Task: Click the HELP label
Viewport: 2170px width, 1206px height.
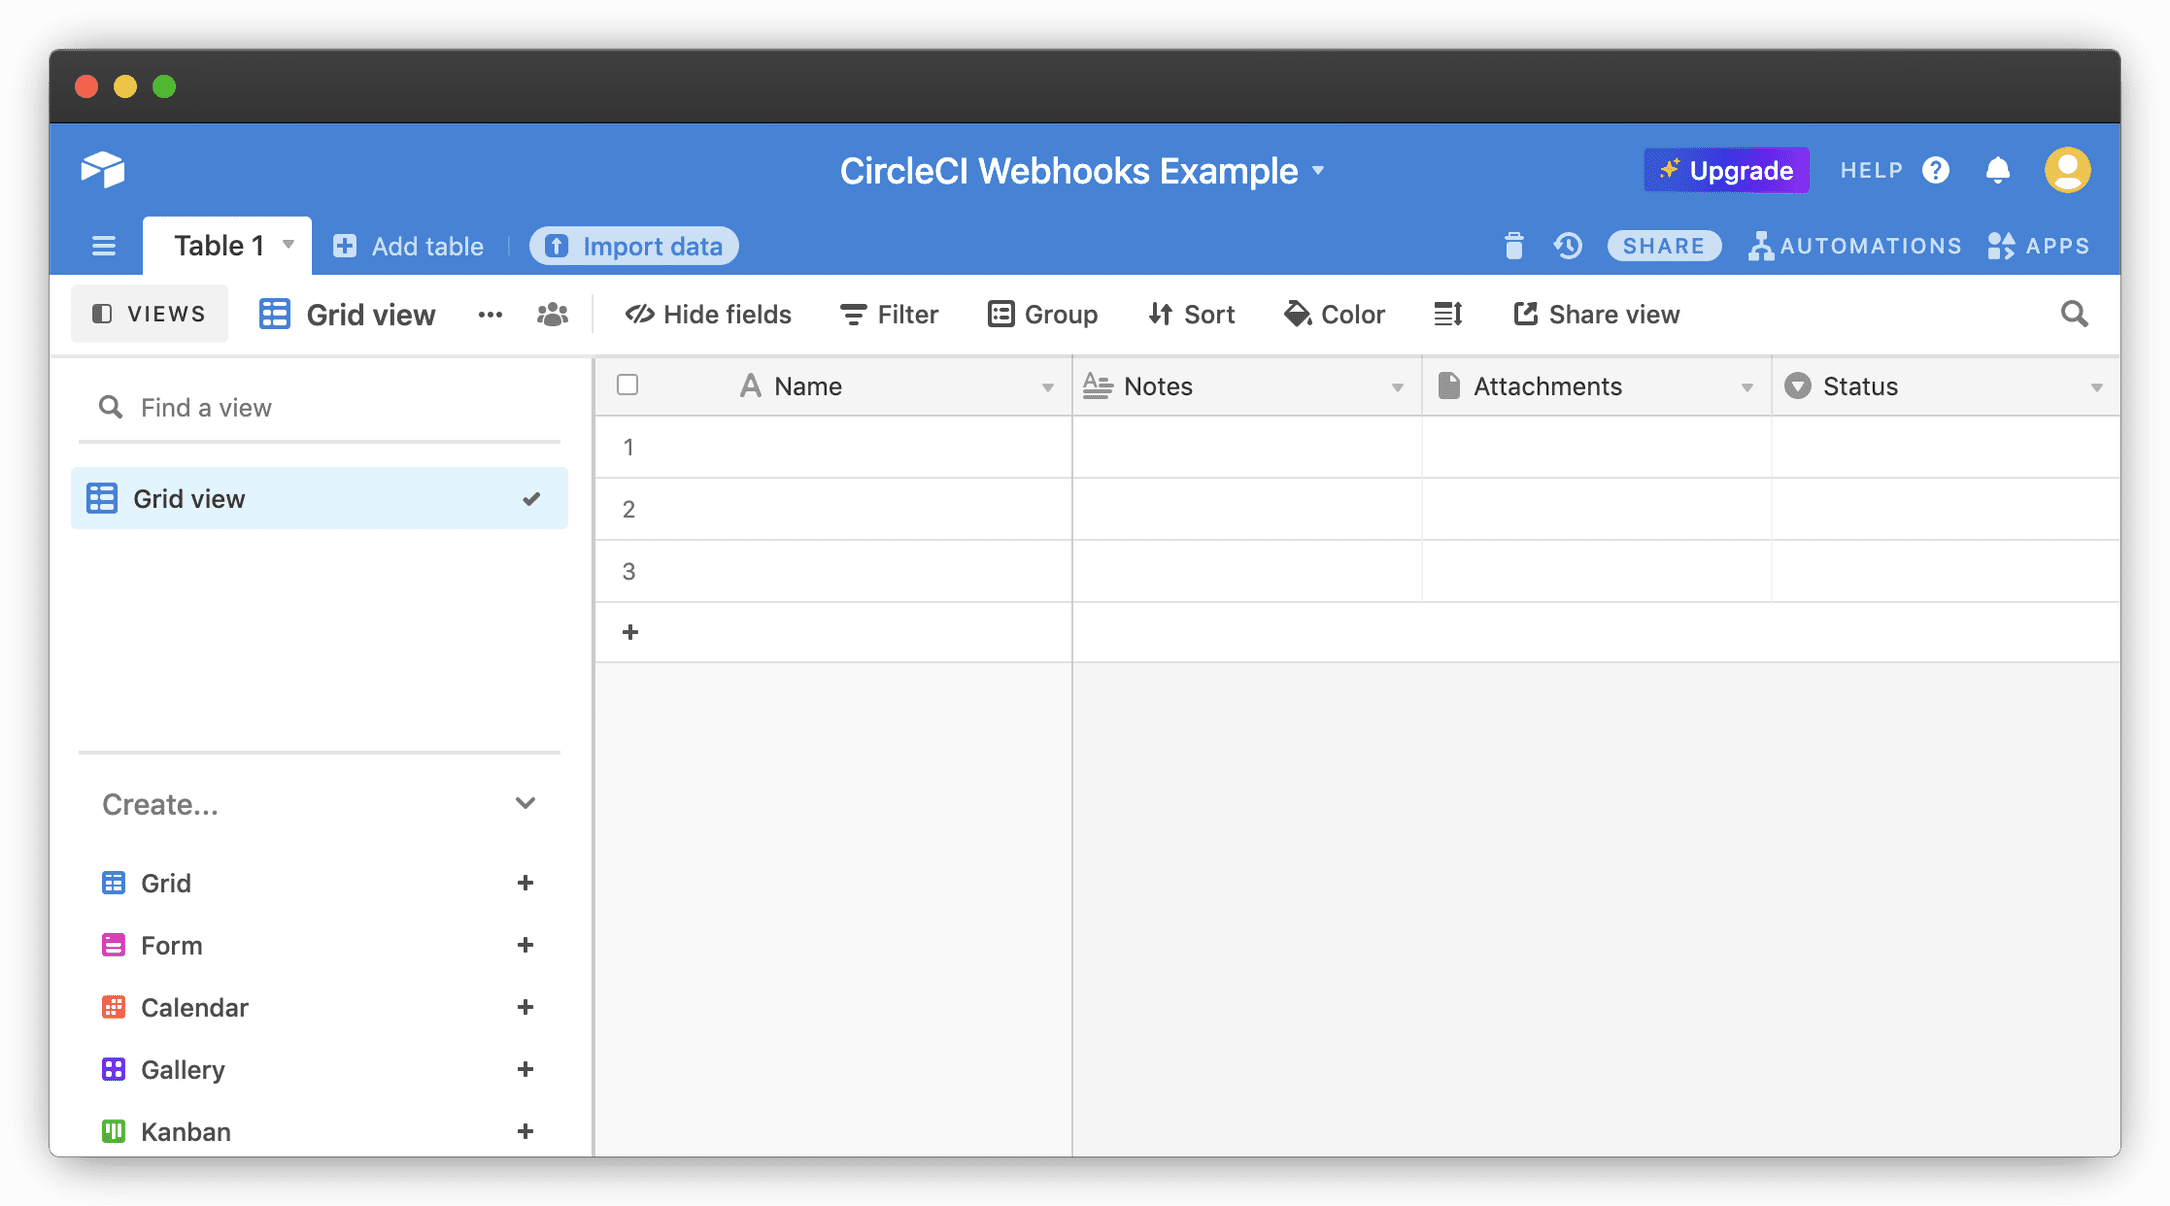Action: 1872,171
